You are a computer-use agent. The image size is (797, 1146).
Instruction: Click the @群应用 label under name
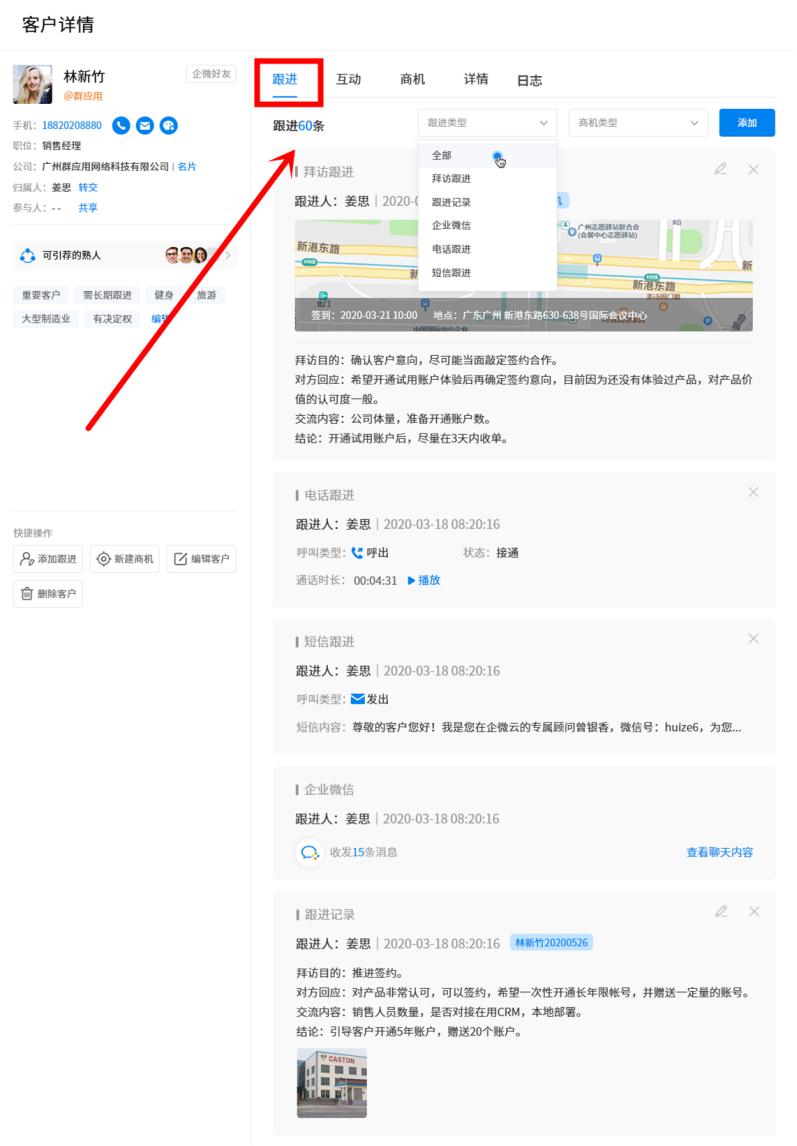click(83, 96)
